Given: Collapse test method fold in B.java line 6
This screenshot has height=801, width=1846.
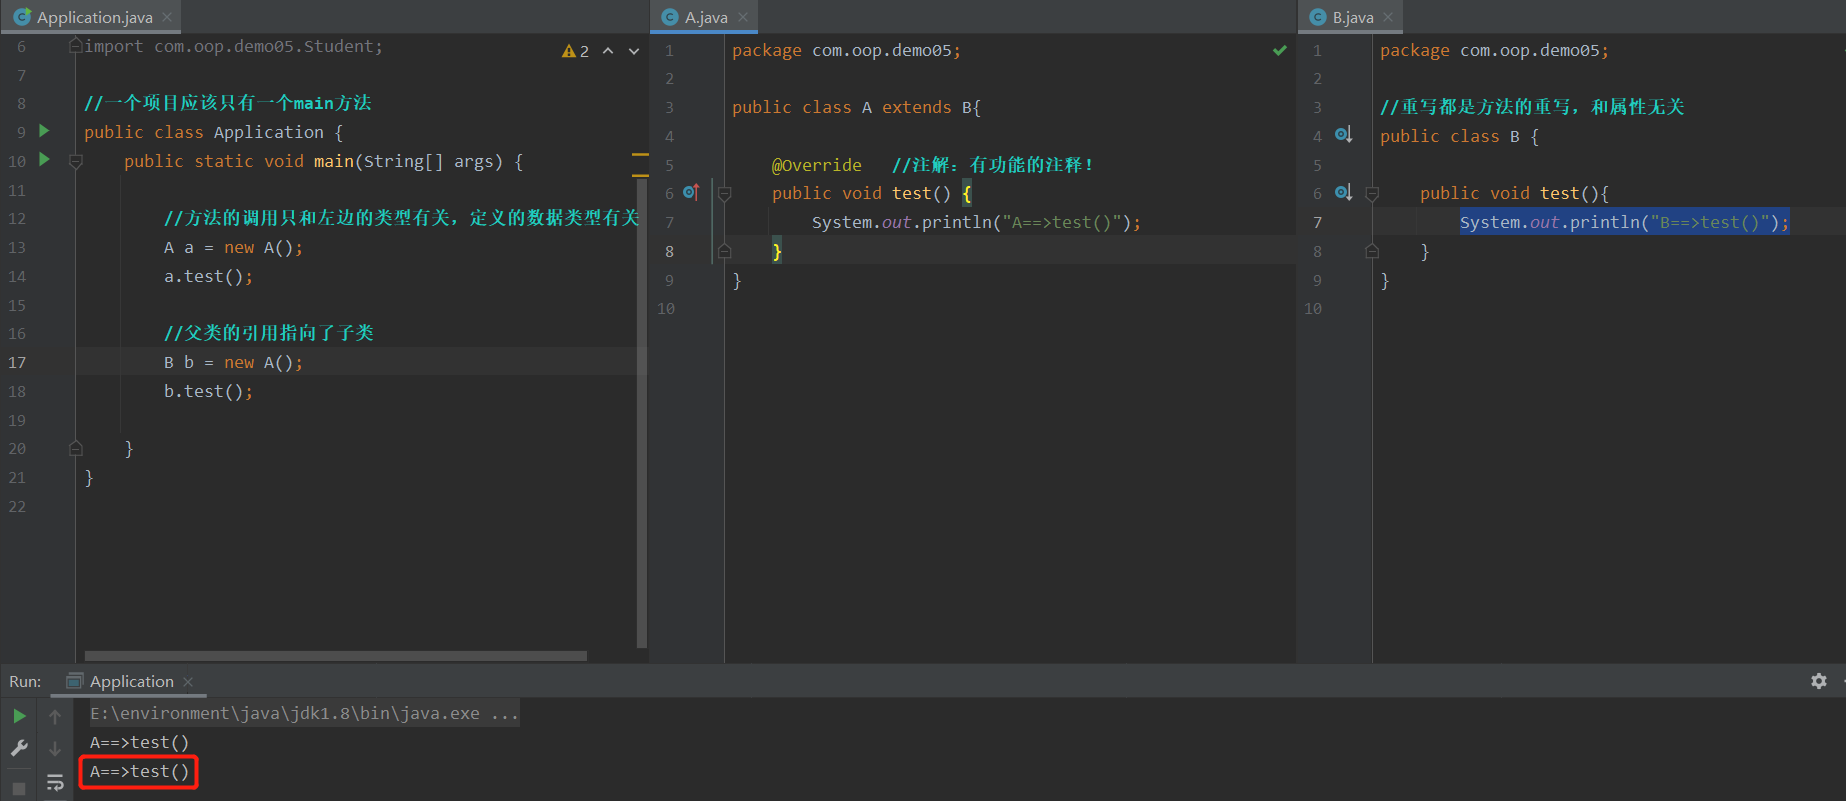Looking at the screenshot, I should tap(1372, 193).
